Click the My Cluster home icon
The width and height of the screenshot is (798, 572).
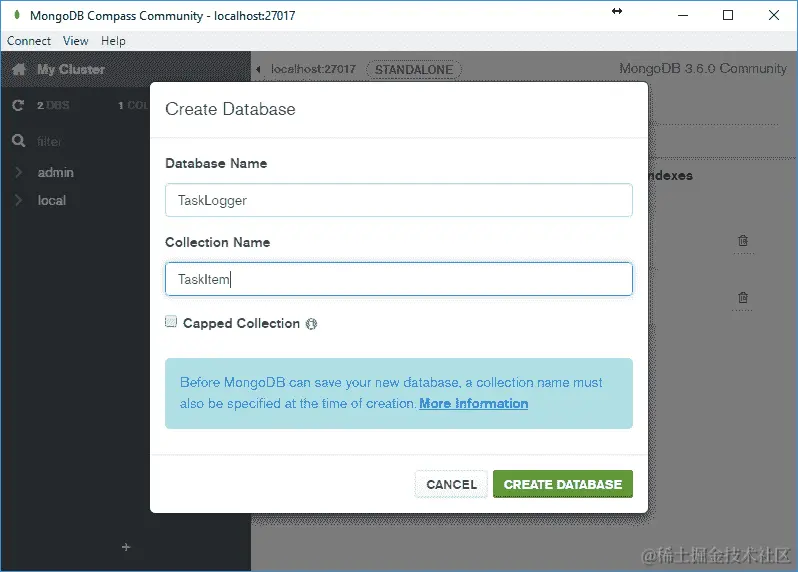[19, 69]
